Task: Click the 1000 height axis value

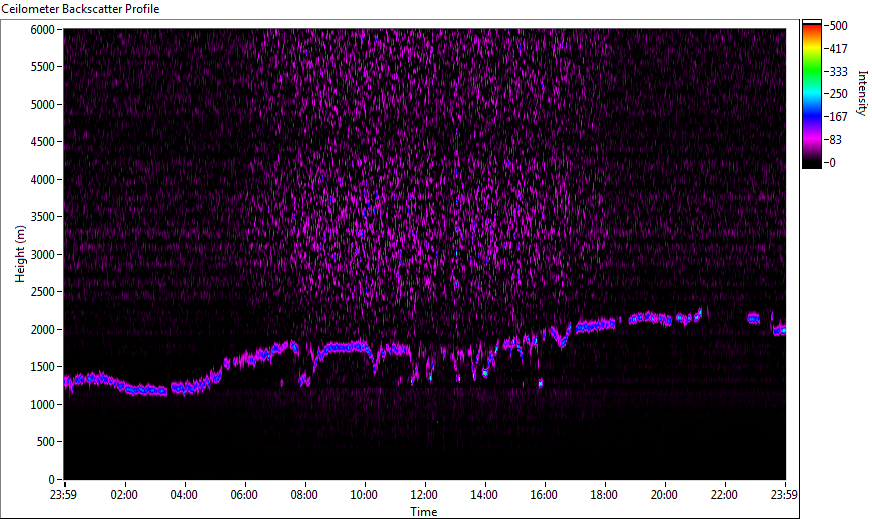Action: point(42,405)
